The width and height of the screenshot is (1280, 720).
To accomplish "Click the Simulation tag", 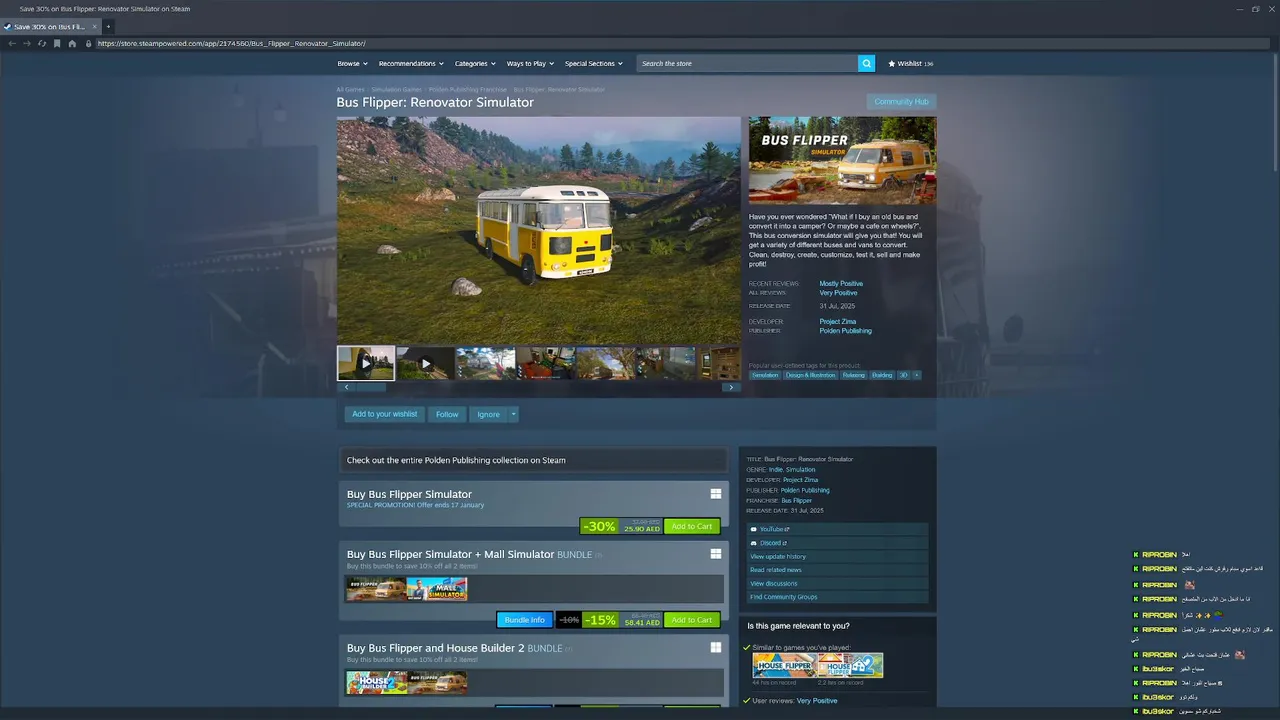I will click(x=765, y=375).
